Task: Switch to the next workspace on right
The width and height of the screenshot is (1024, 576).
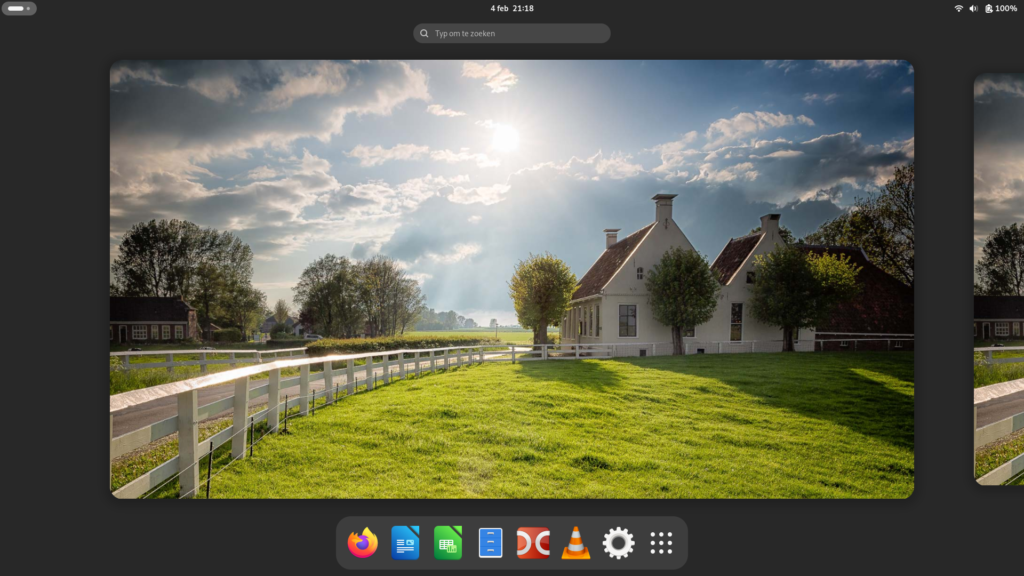Action: pos(999,279)
